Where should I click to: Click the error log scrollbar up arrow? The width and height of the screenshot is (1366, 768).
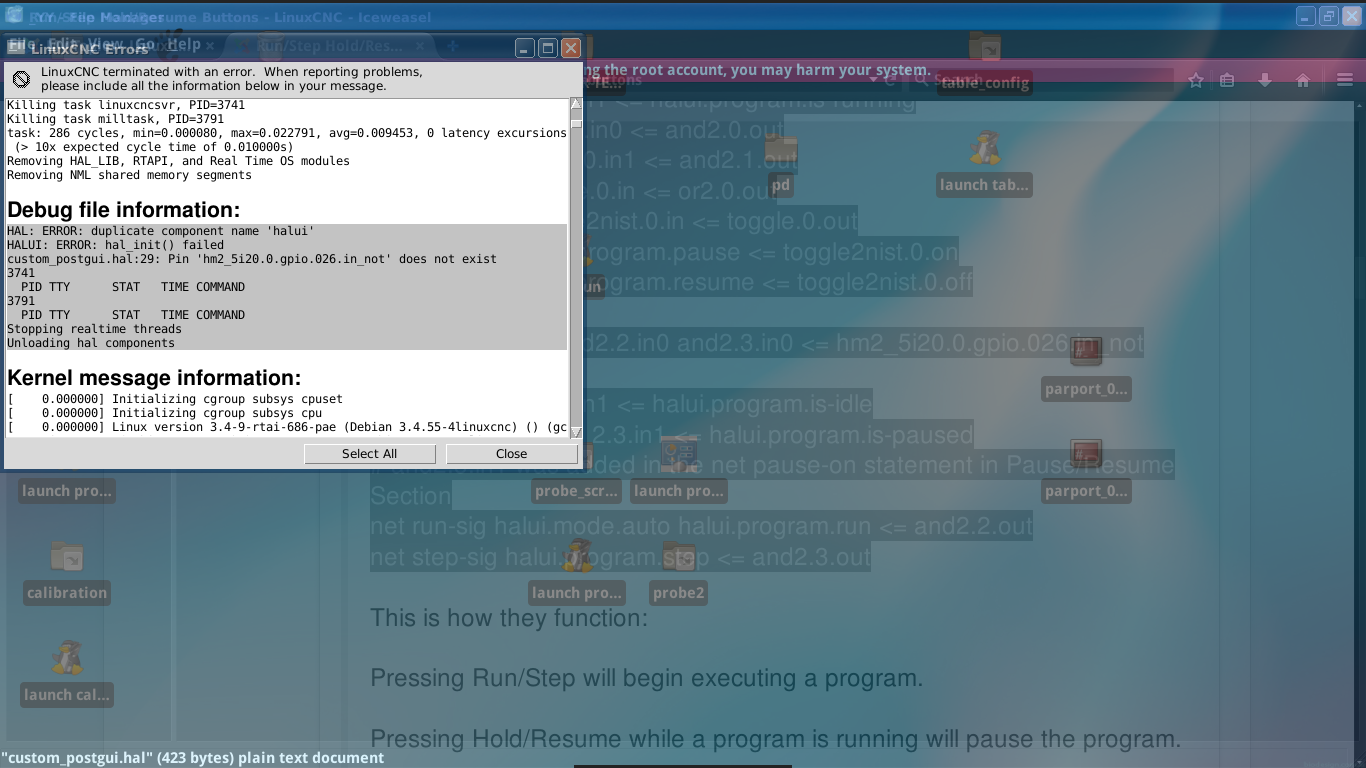click(x=576, y=105)
